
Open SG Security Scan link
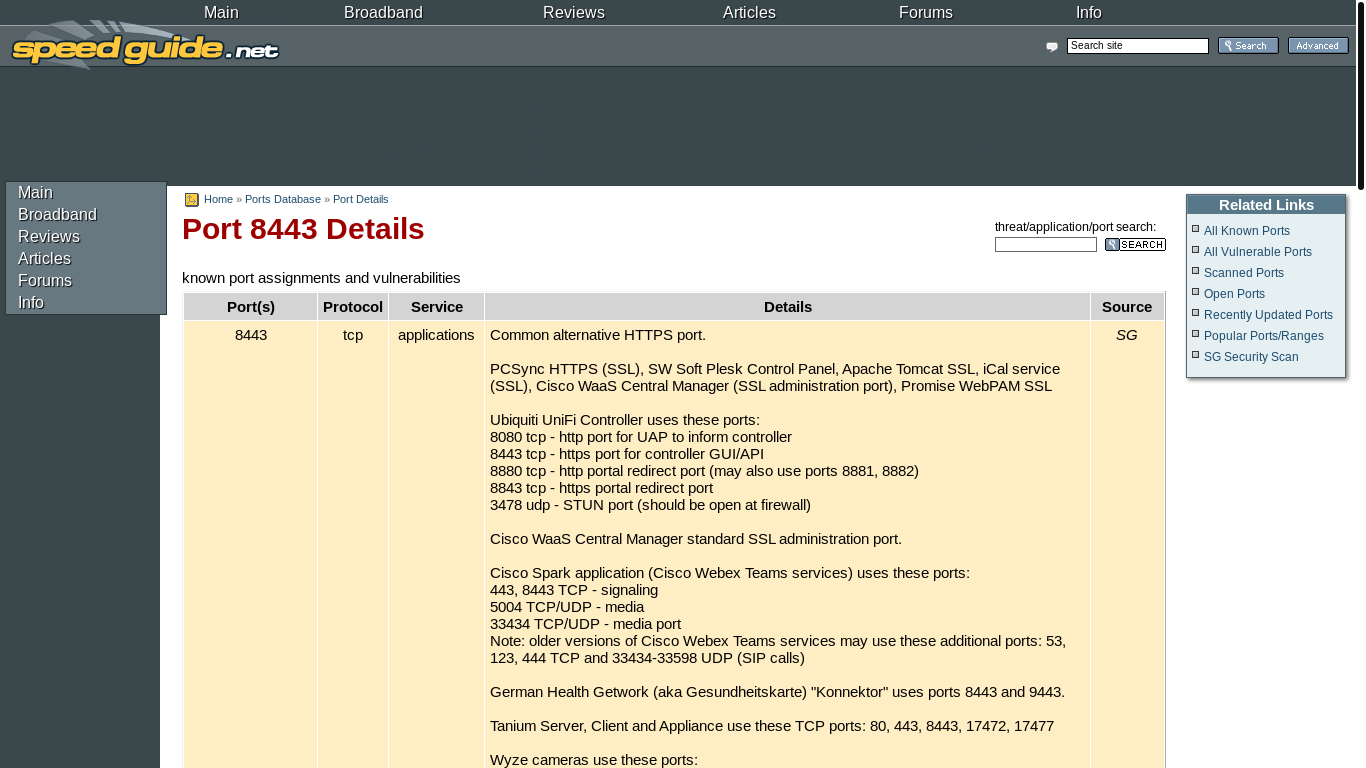click(x=1250, y=357)
